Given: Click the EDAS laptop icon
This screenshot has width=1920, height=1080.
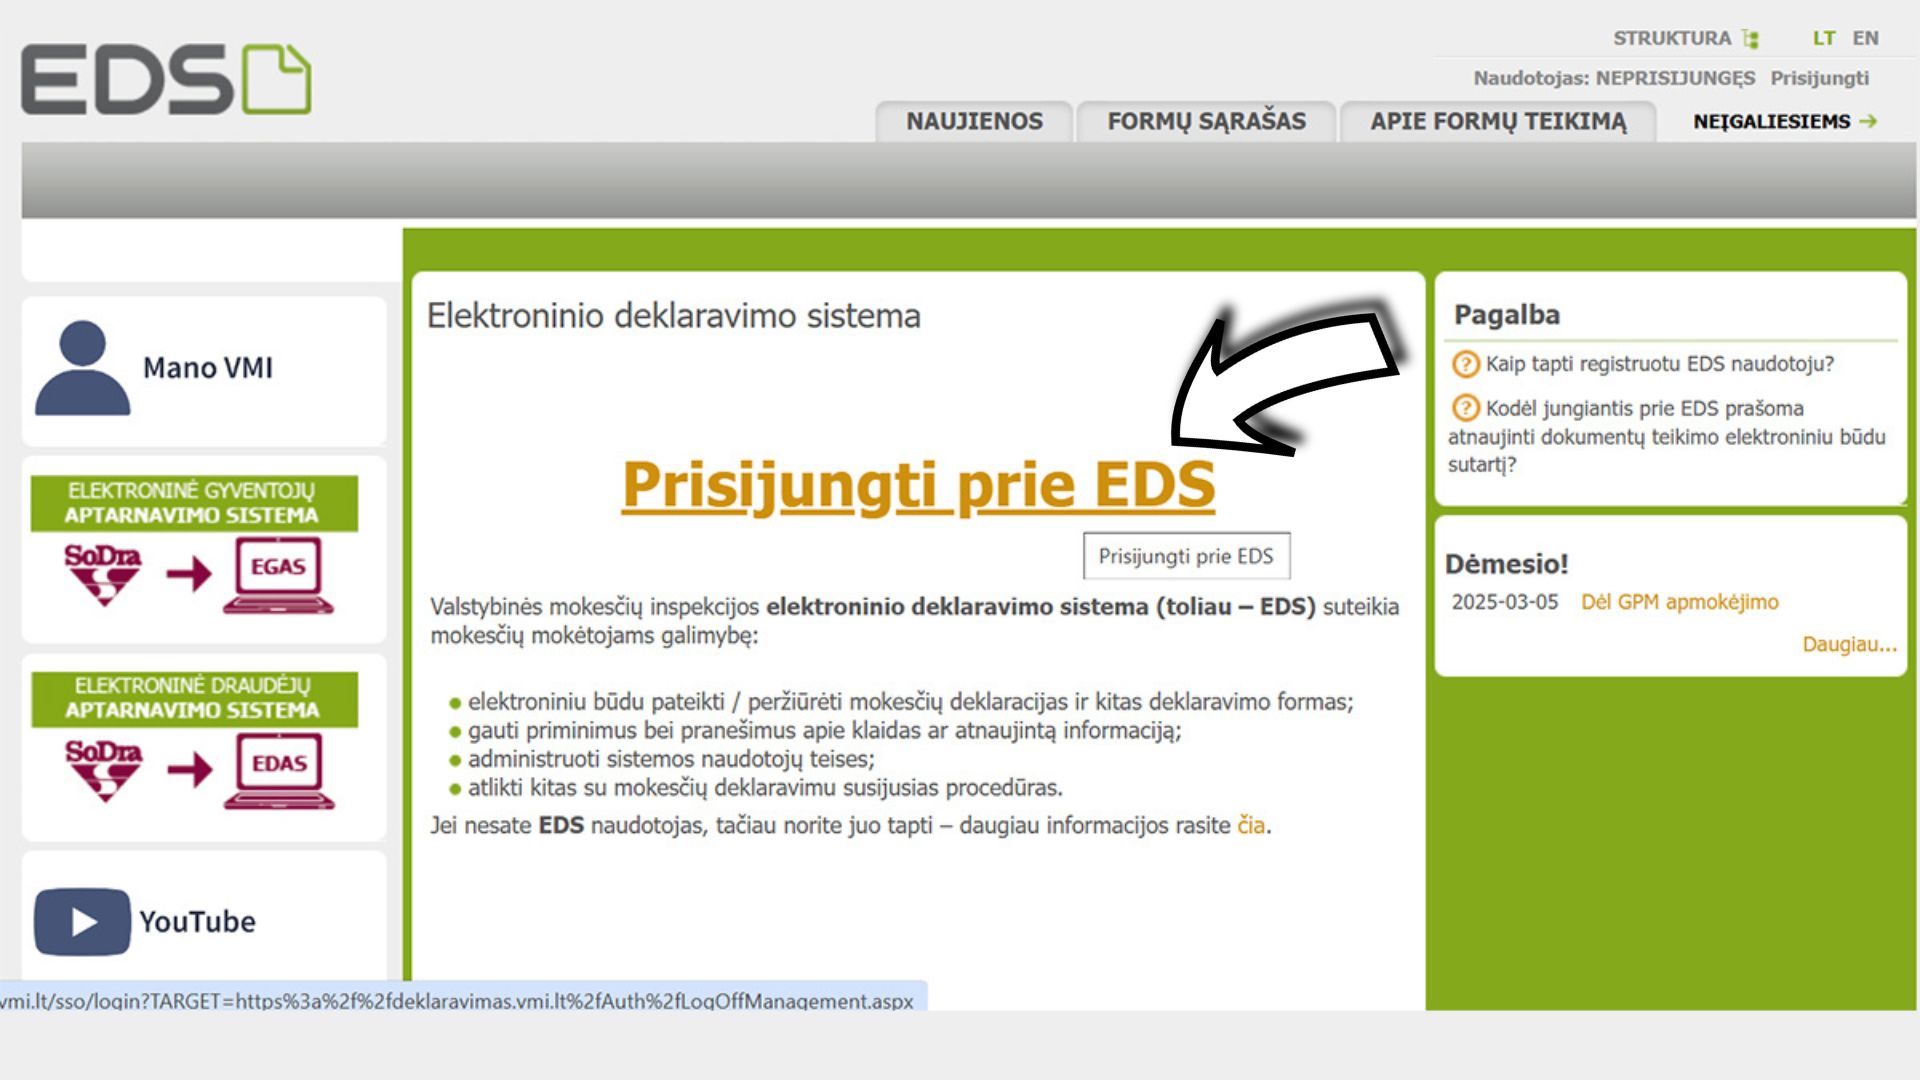Looking at the screenshot, I should pyautogui.click(x=279, y=771).
